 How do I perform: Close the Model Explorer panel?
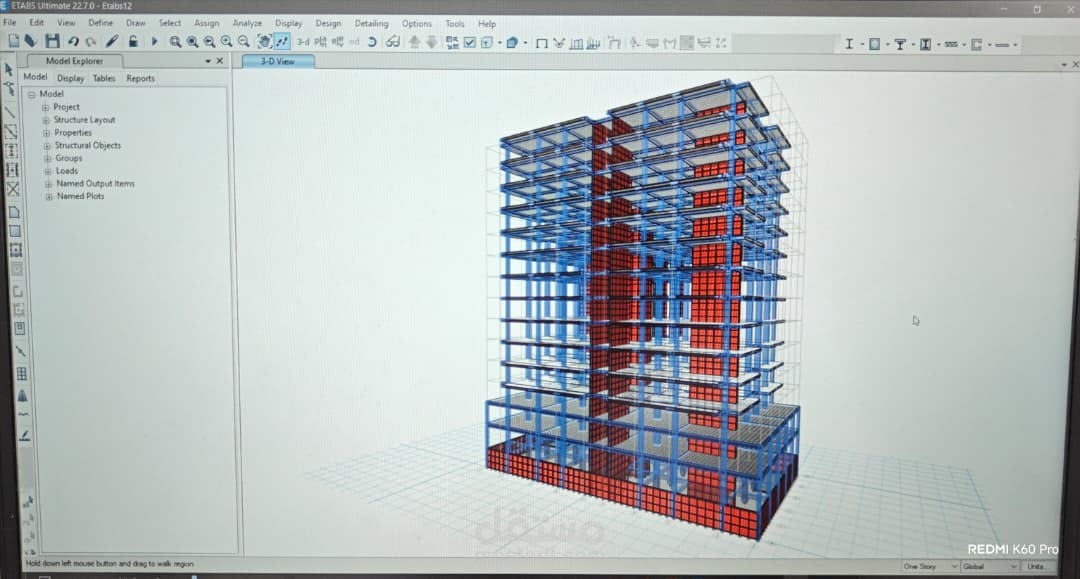220,61
